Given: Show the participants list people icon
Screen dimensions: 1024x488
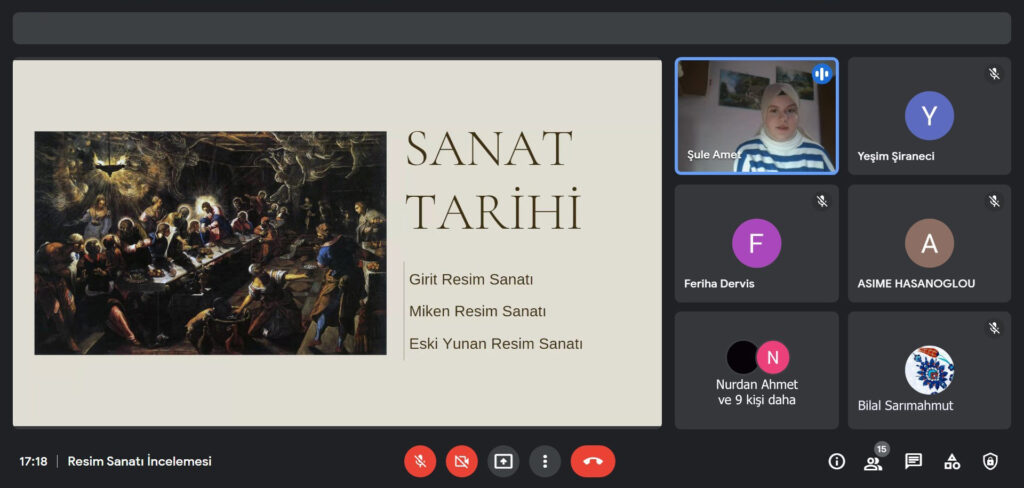Looking at the screenshot, I should pos(872,463).
